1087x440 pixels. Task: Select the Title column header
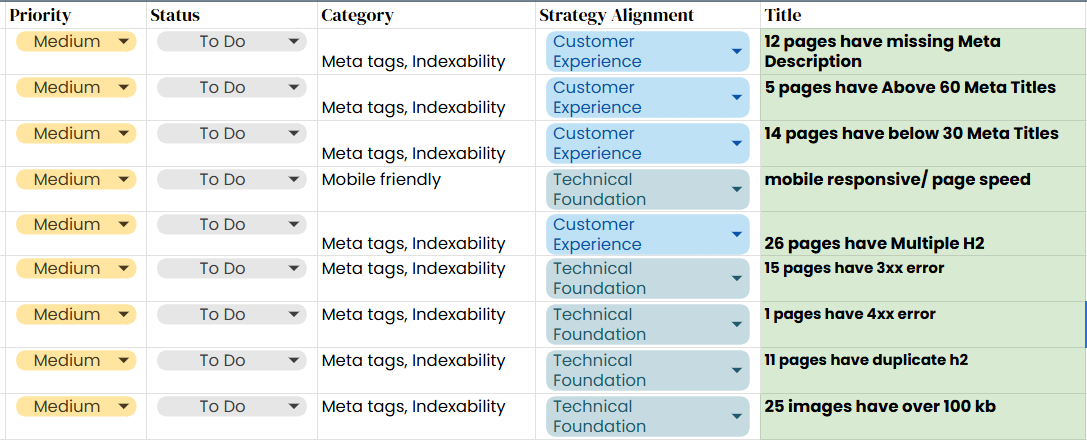pos(782,15)
